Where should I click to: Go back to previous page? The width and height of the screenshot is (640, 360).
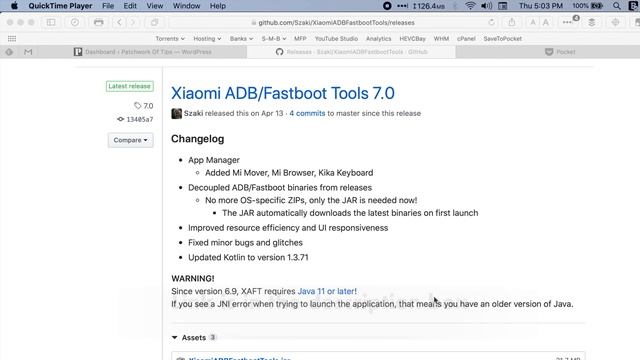119,22
